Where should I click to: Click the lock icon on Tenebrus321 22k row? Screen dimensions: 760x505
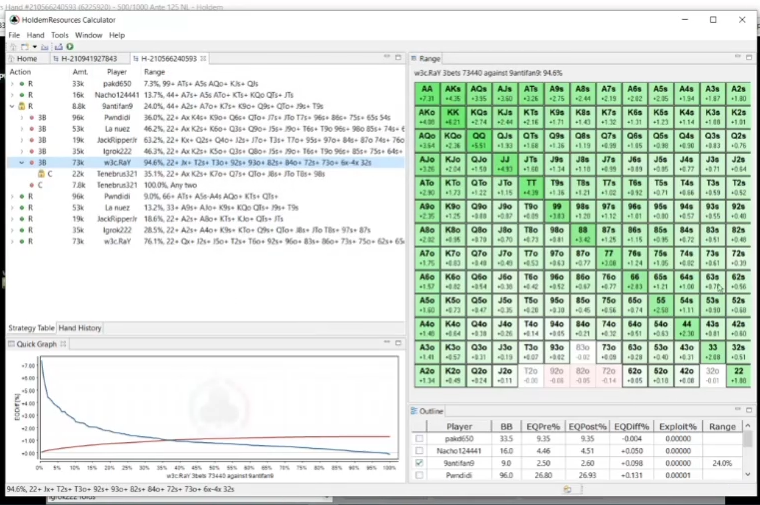[x=41, y=174]
